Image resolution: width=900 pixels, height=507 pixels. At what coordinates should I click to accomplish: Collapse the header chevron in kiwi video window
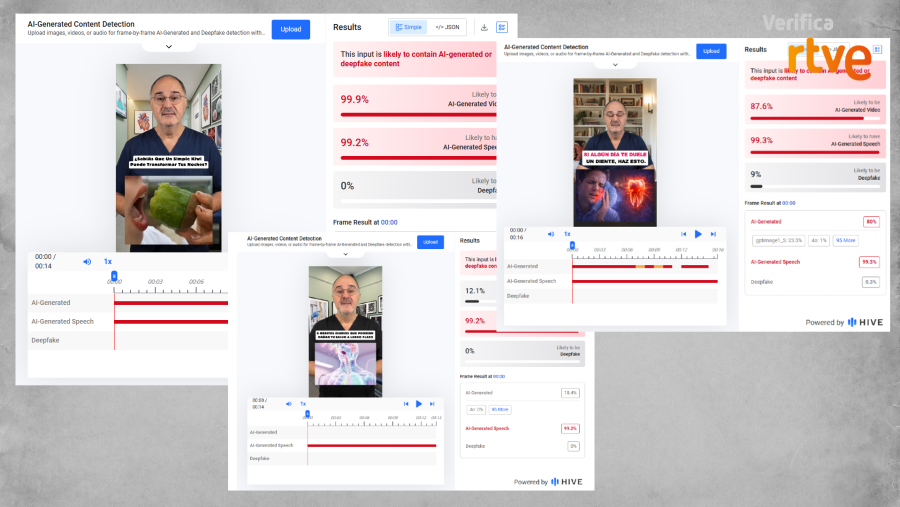click(x=169, y=47)
